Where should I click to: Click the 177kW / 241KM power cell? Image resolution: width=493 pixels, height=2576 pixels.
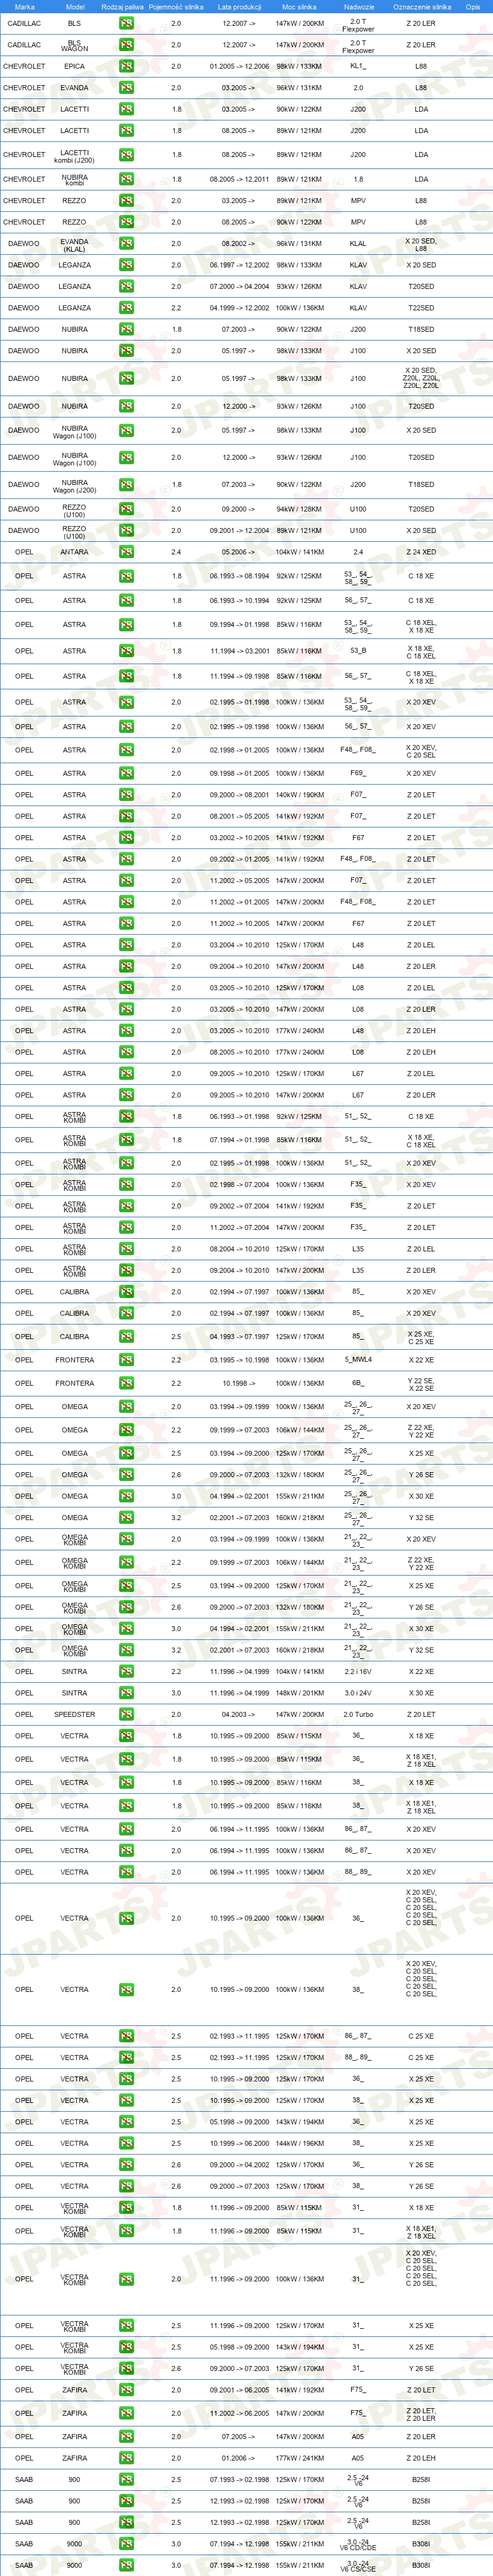pyautogui.click(x=299, y=2458)
